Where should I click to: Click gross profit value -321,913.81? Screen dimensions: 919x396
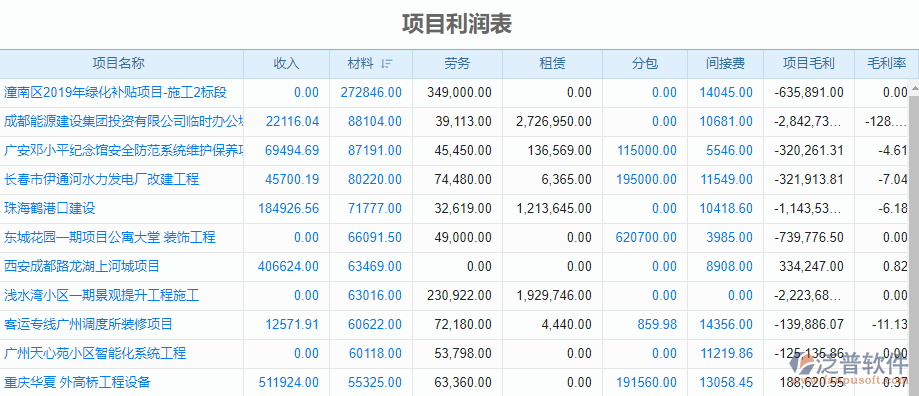pyautogui.click(x=809, y=179)
